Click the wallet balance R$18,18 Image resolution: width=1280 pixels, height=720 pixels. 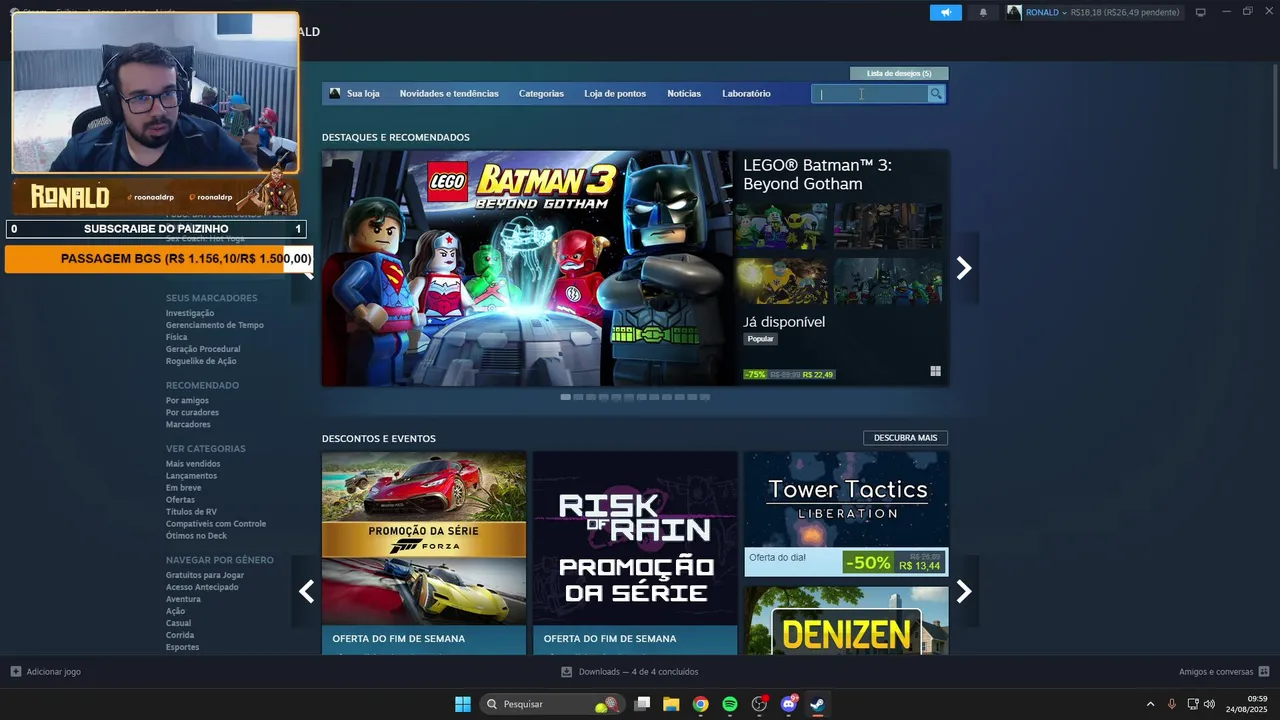(x=1086, y=12)
